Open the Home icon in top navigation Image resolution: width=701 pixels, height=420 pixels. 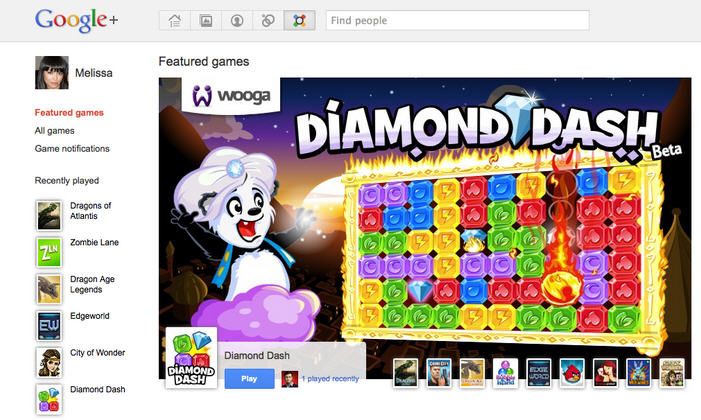pyautogui.click(x=174, y=21)
